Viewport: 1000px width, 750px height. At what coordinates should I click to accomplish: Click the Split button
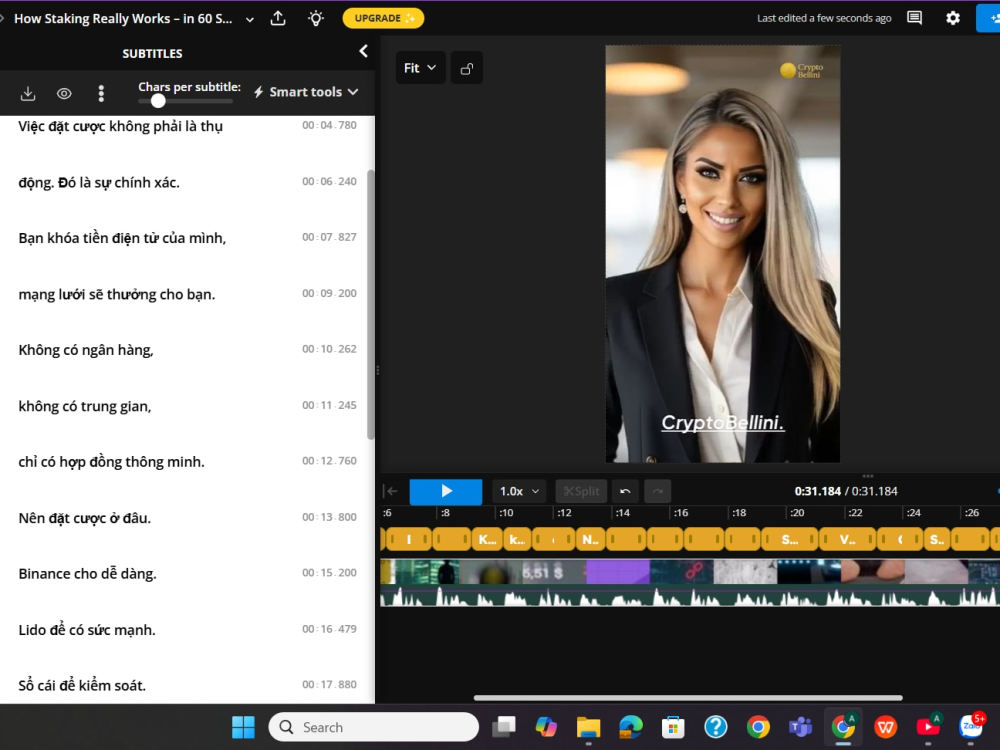[x=581, y=491]
